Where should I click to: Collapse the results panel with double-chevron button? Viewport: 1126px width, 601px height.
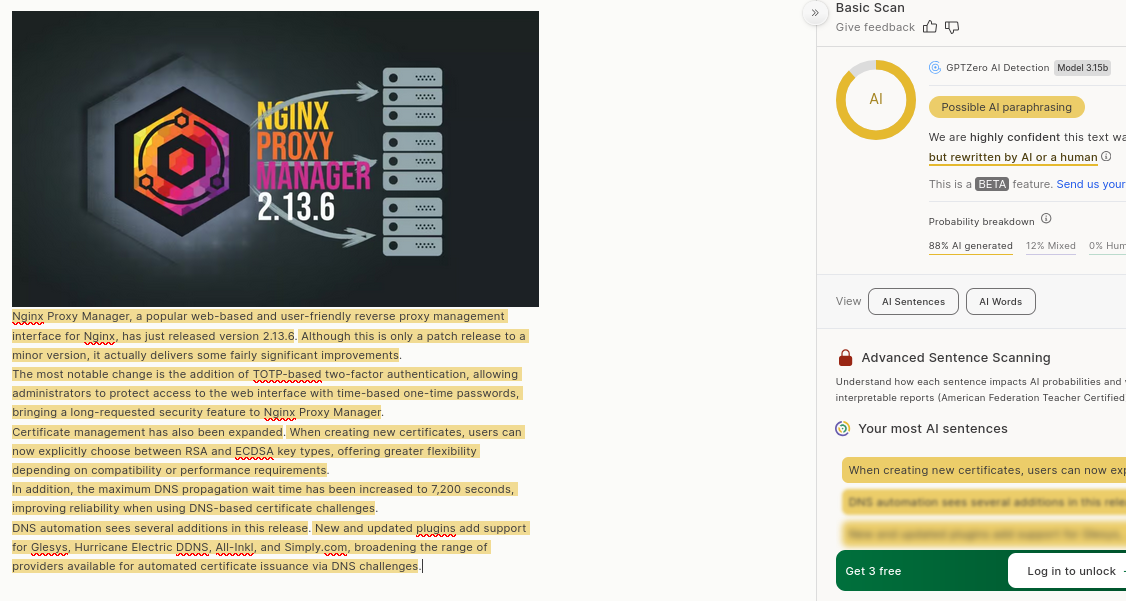click(x=815, y=12)
